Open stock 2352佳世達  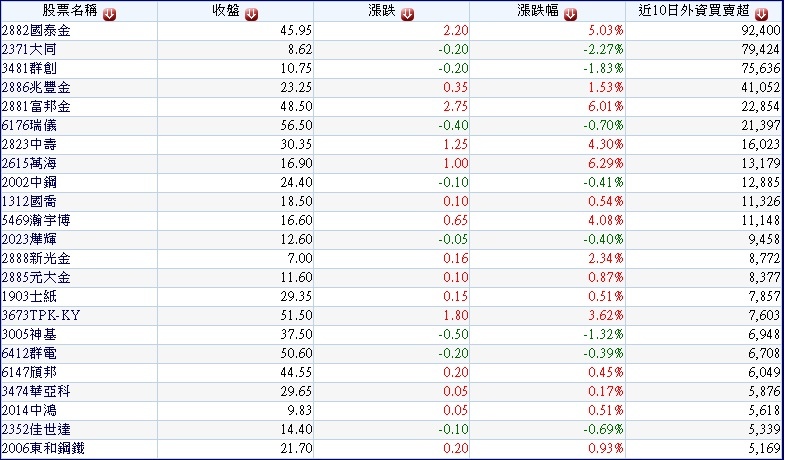click(x=36, y=429)
